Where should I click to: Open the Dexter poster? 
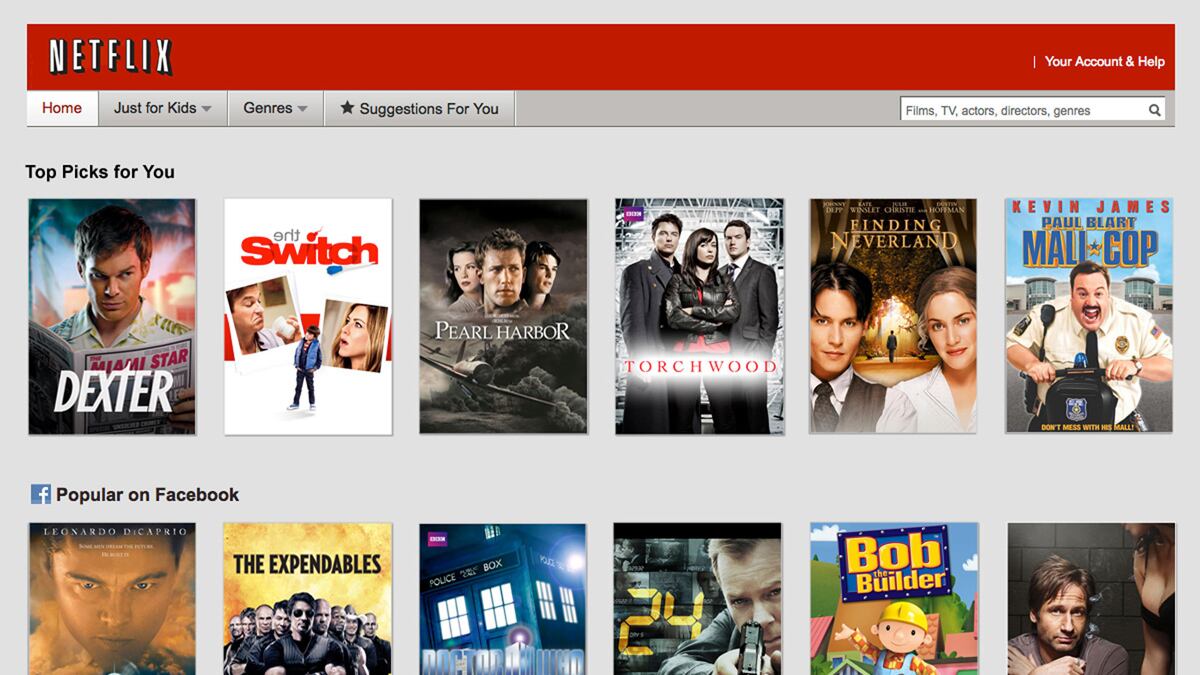click(112, 315)
